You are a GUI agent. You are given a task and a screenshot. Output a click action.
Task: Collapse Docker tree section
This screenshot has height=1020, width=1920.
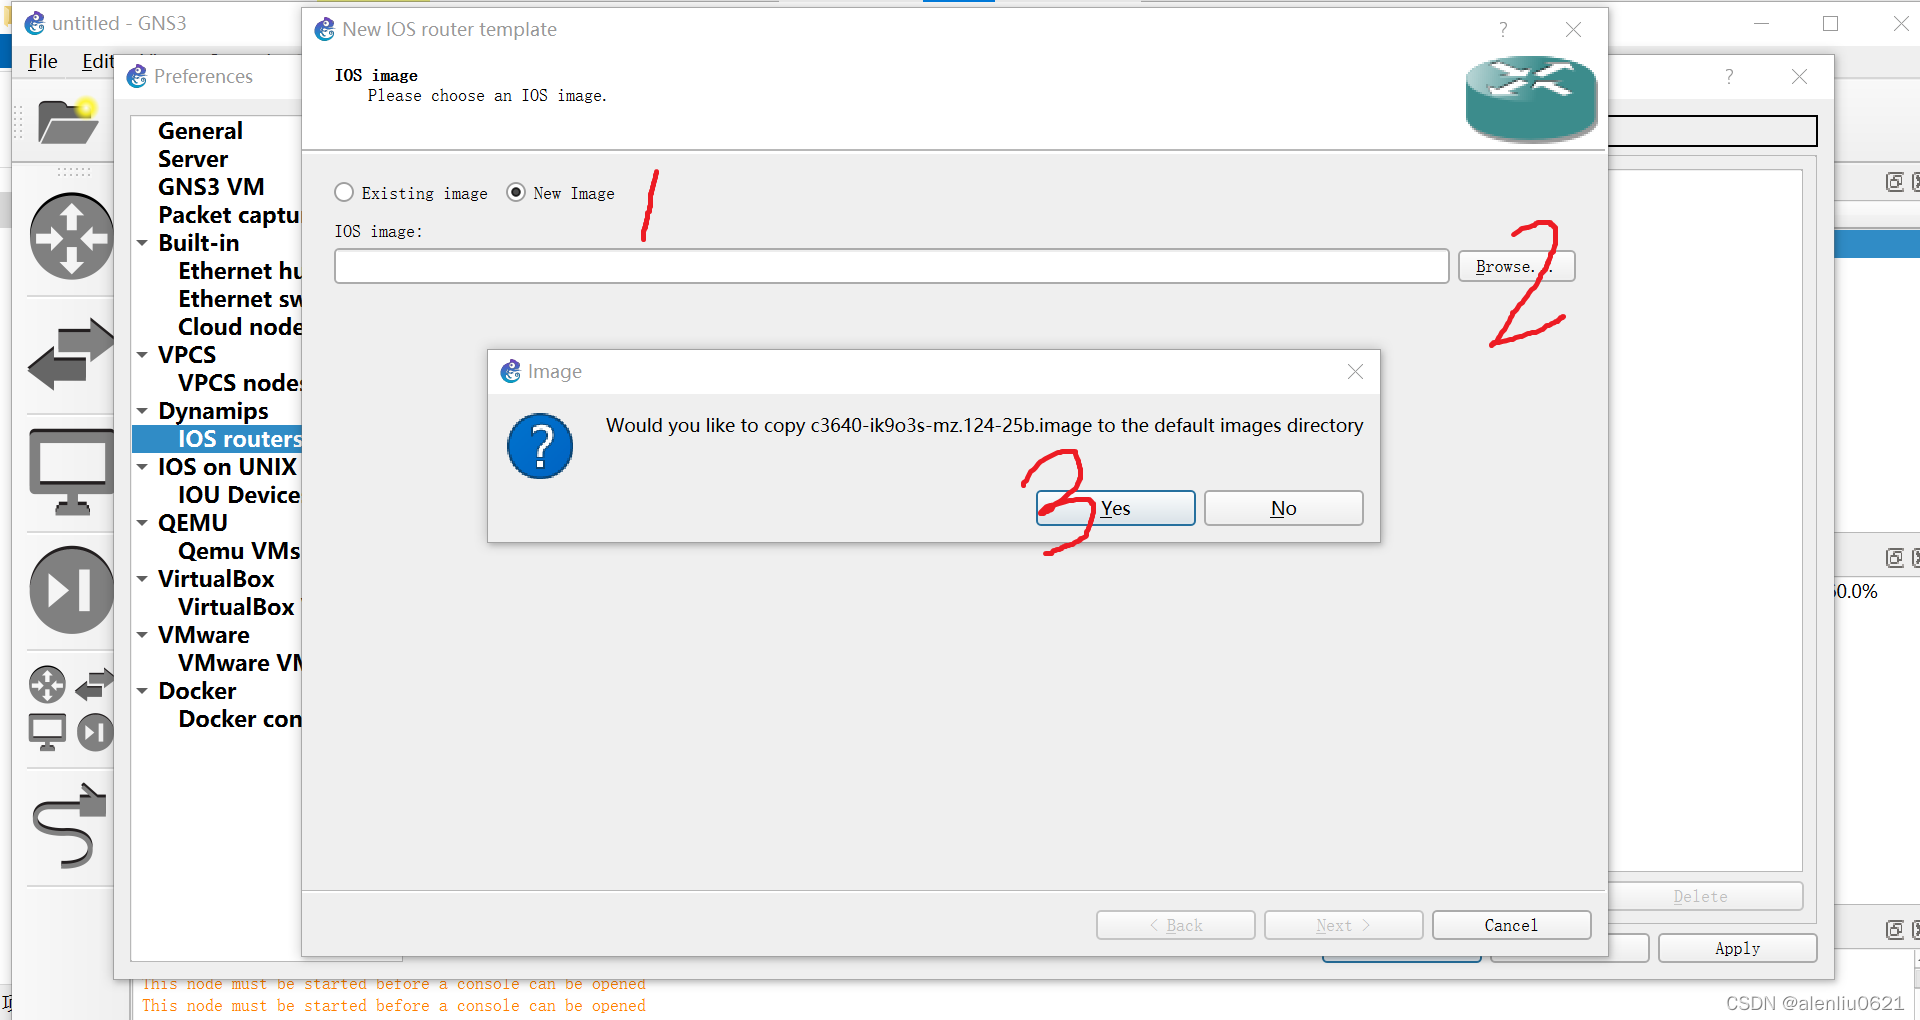coord(143,691)
